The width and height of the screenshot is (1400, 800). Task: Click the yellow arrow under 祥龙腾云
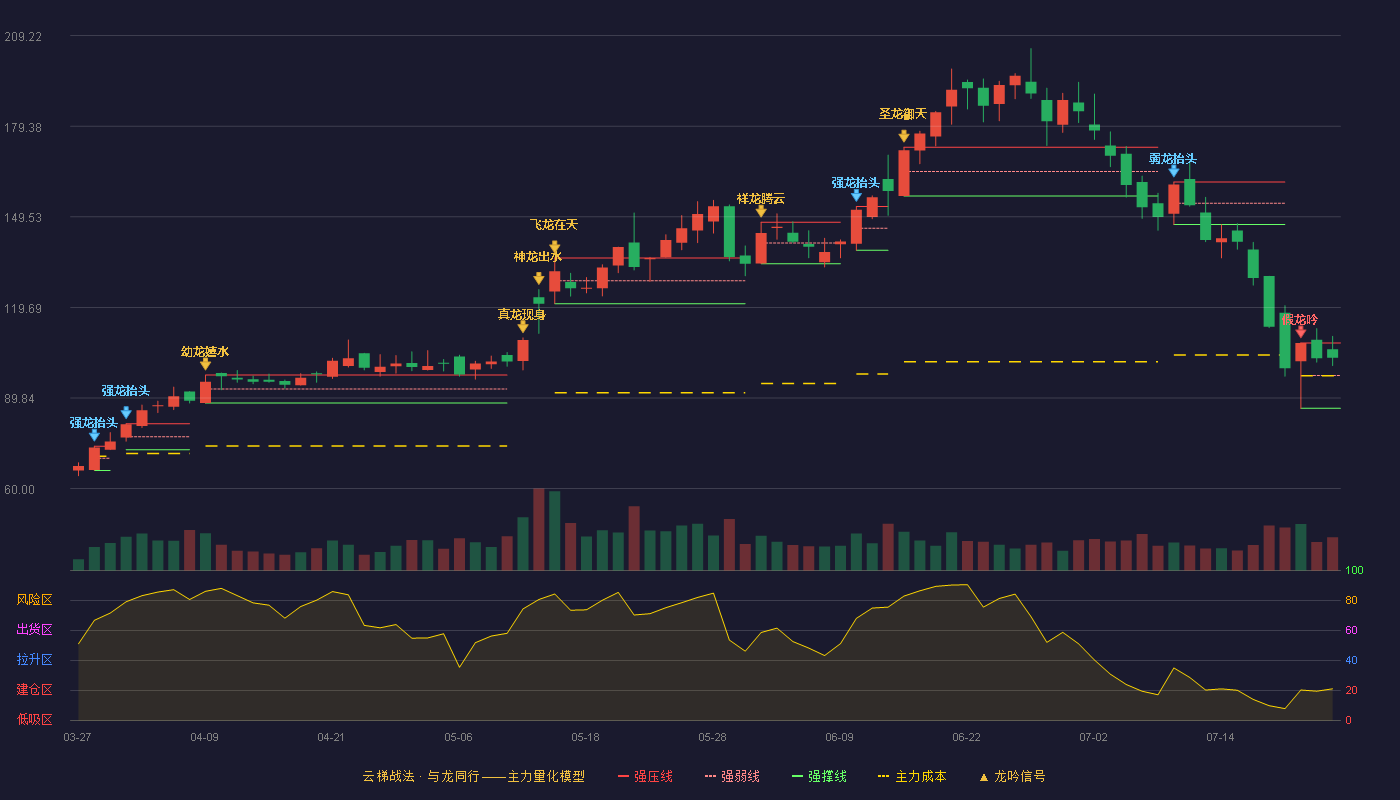[761, 211]
